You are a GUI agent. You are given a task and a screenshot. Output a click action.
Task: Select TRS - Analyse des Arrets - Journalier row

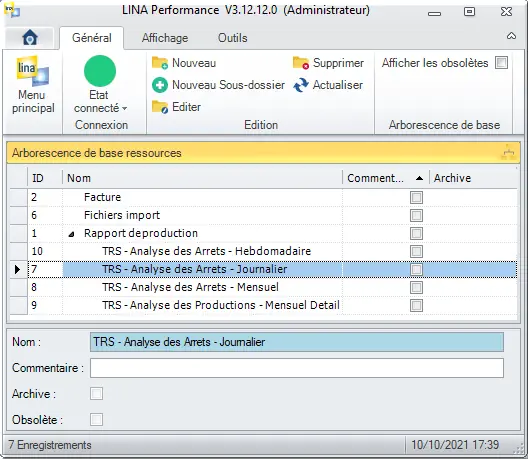tap(263, 269)
